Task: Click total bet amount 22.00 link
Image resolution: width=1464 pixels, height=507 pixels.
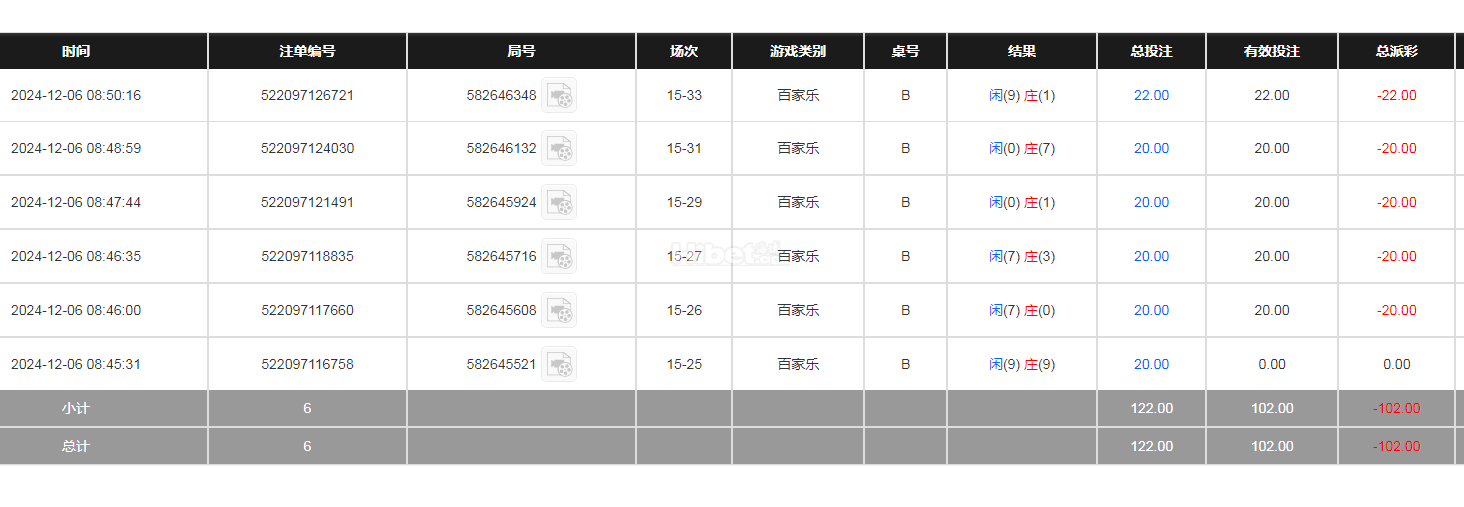Action: click(1151, 96)
